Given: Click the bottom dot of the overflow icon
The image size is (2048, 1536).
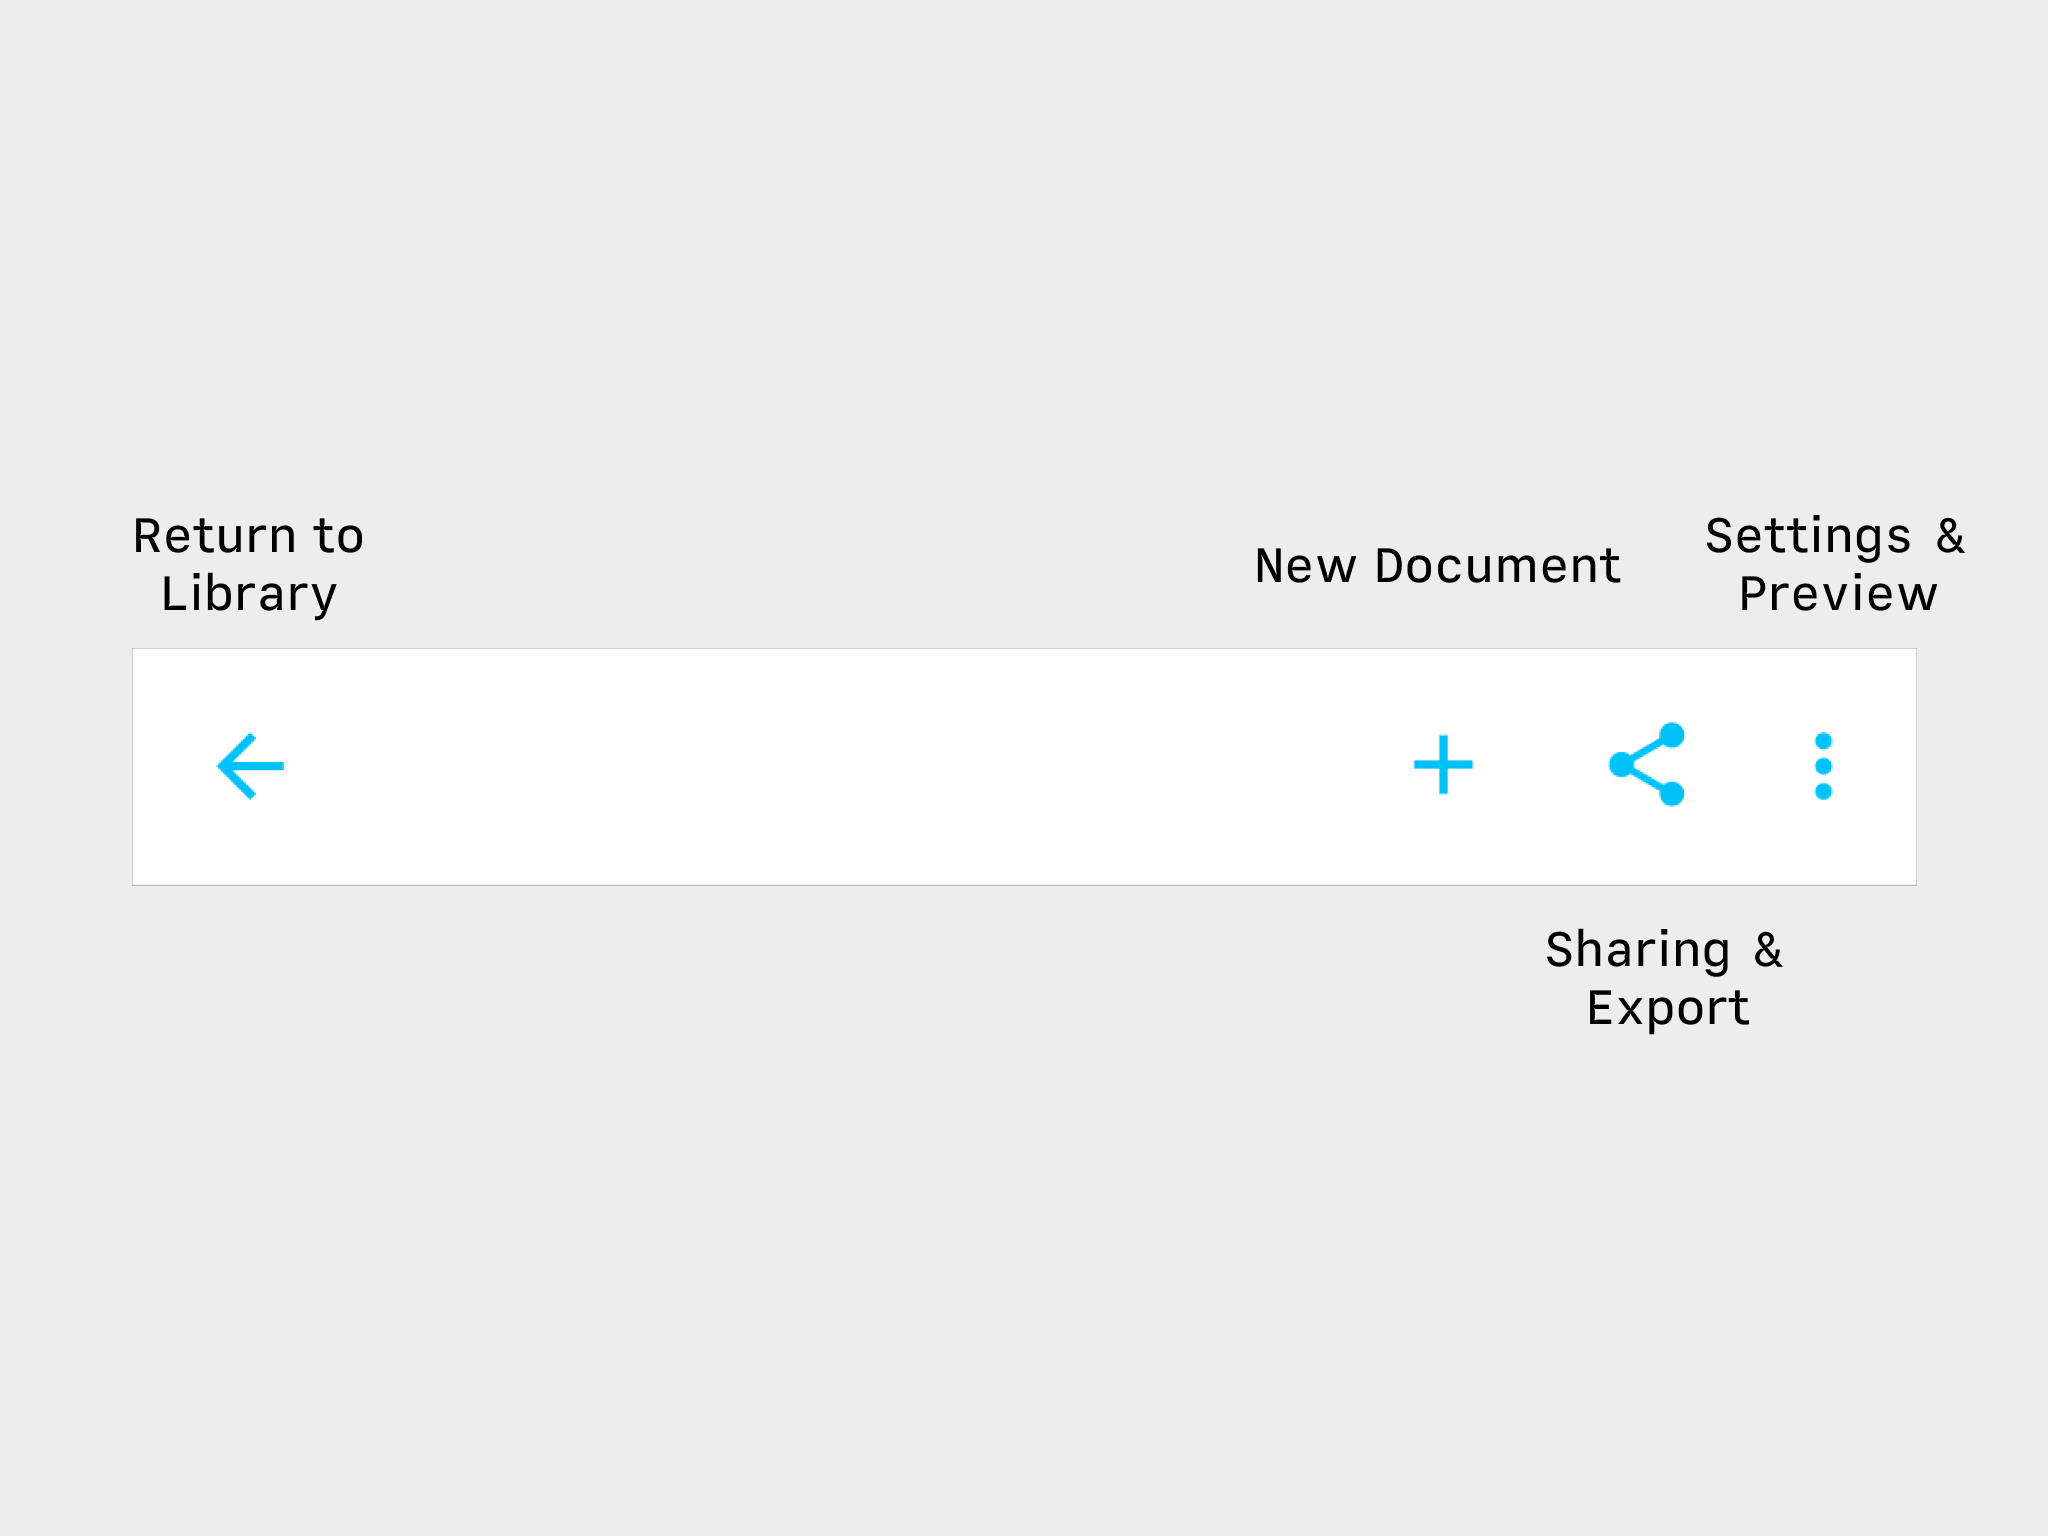Looking at the screenshot, I should (x=1823, y=791).
